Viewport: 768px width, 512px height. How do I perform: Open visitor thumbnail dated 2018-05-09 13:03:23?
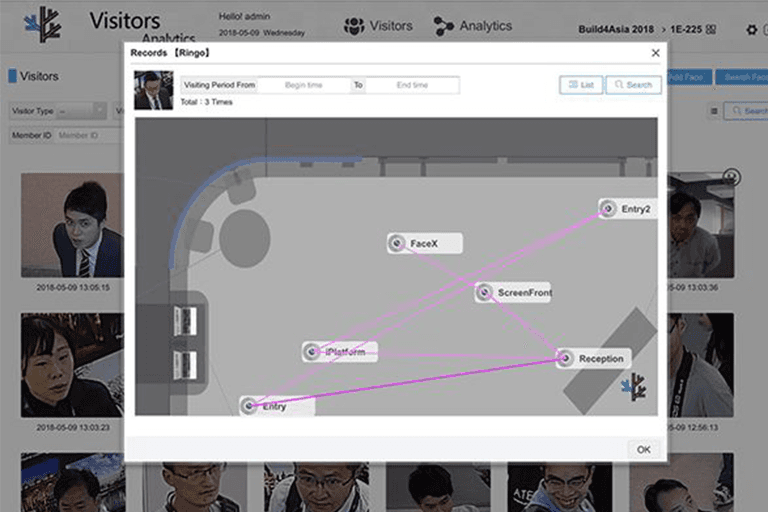coord(72,365)
